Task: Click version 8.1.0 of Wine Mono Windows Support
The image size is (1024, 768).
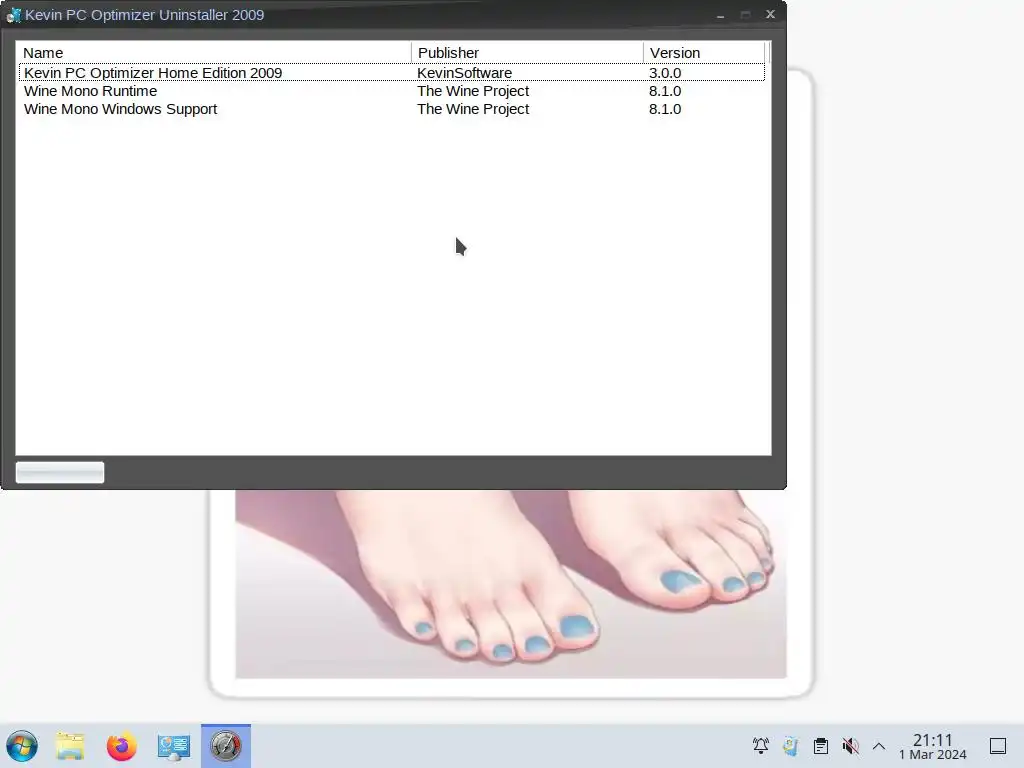Action: [x=665, y=109]
